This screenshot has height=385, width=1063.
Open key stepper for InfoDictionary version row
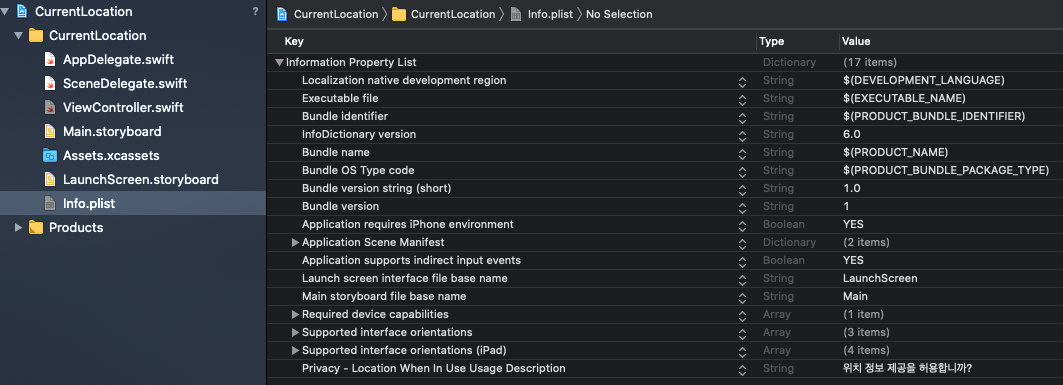point(742,136)
